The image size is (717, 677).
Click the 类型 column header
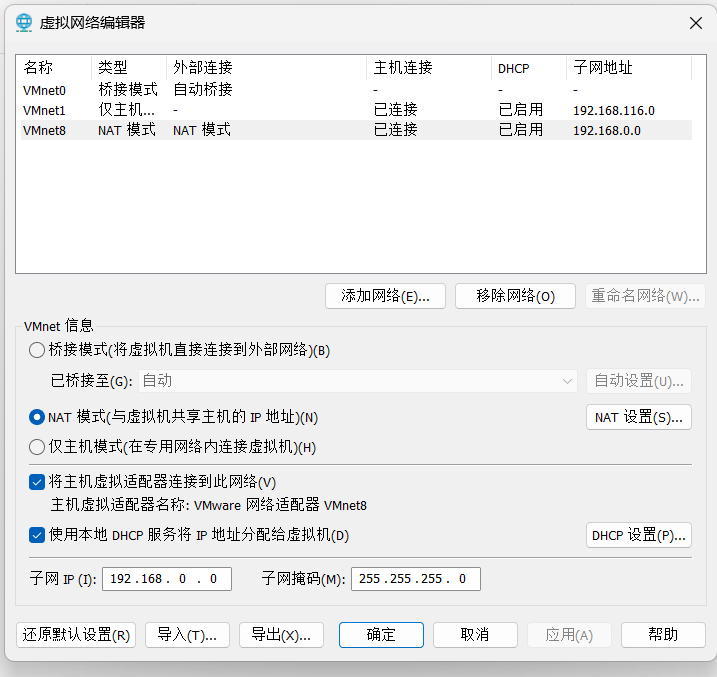[129, 68]
